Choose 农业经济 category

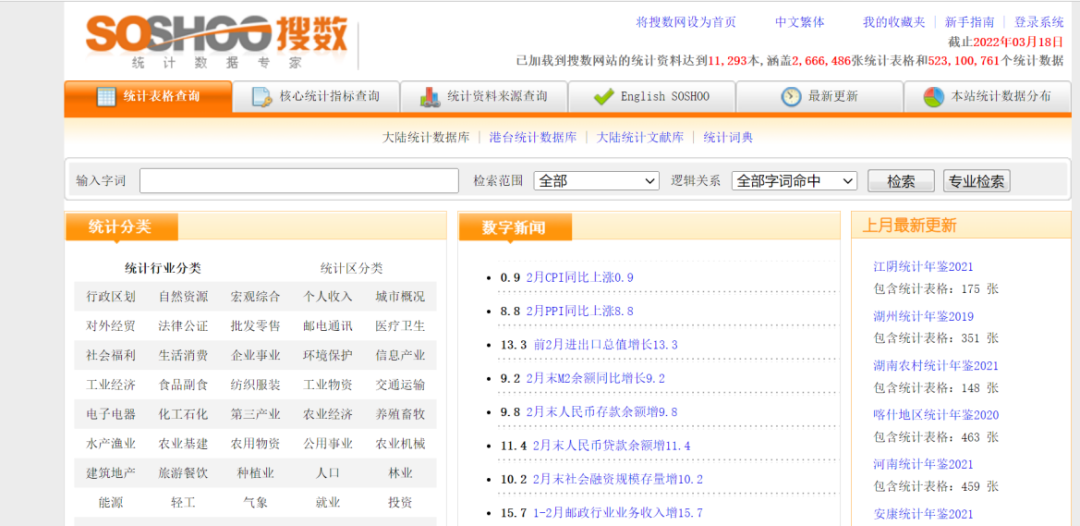(x=328, y=414)
